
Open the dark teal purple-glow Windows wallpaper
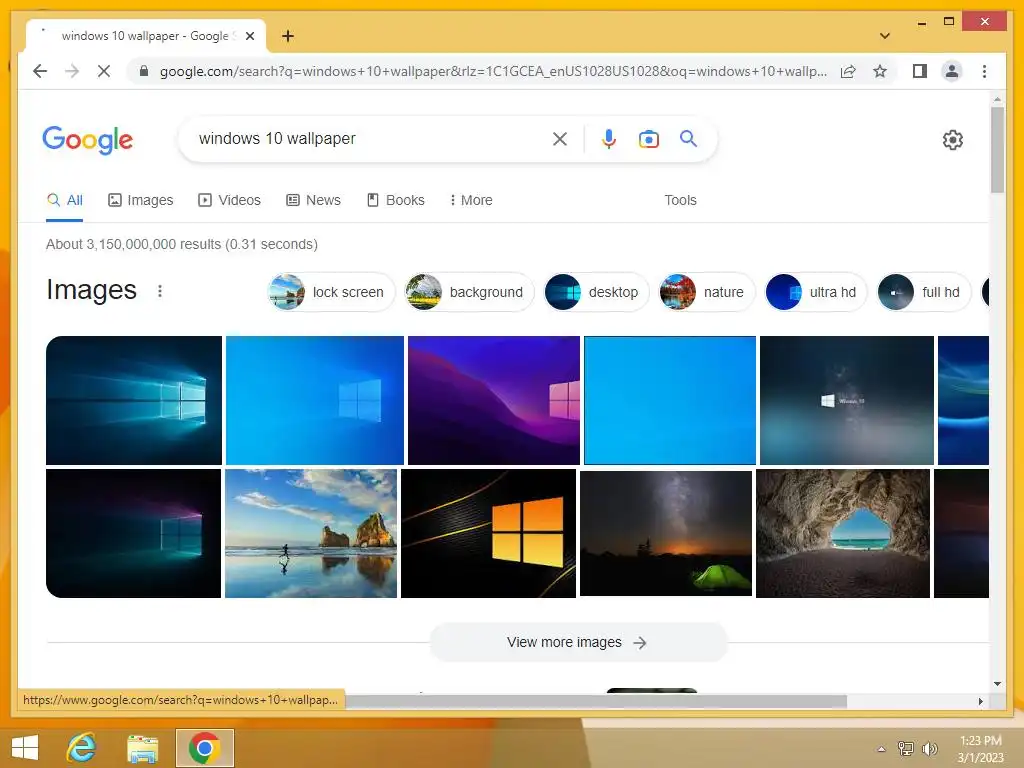(134, 534)
